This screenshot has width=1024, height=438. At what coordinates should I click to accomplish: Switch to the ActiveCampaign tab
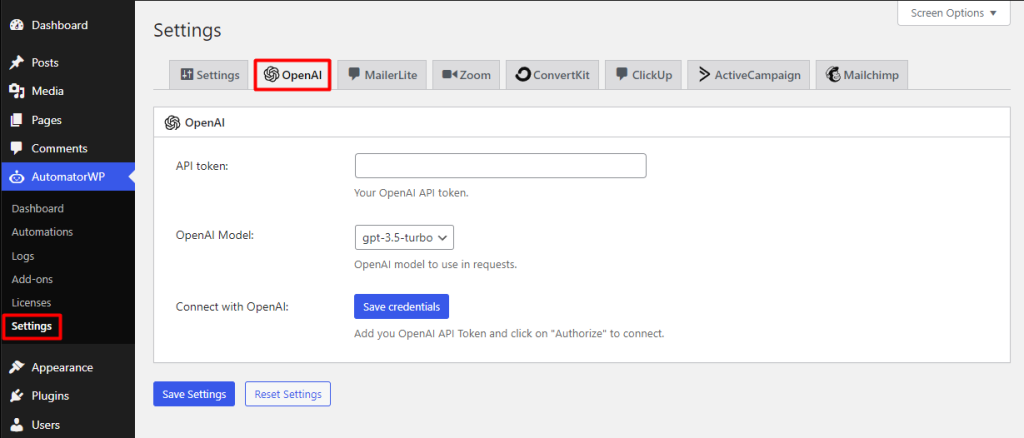tap(749, 75)
